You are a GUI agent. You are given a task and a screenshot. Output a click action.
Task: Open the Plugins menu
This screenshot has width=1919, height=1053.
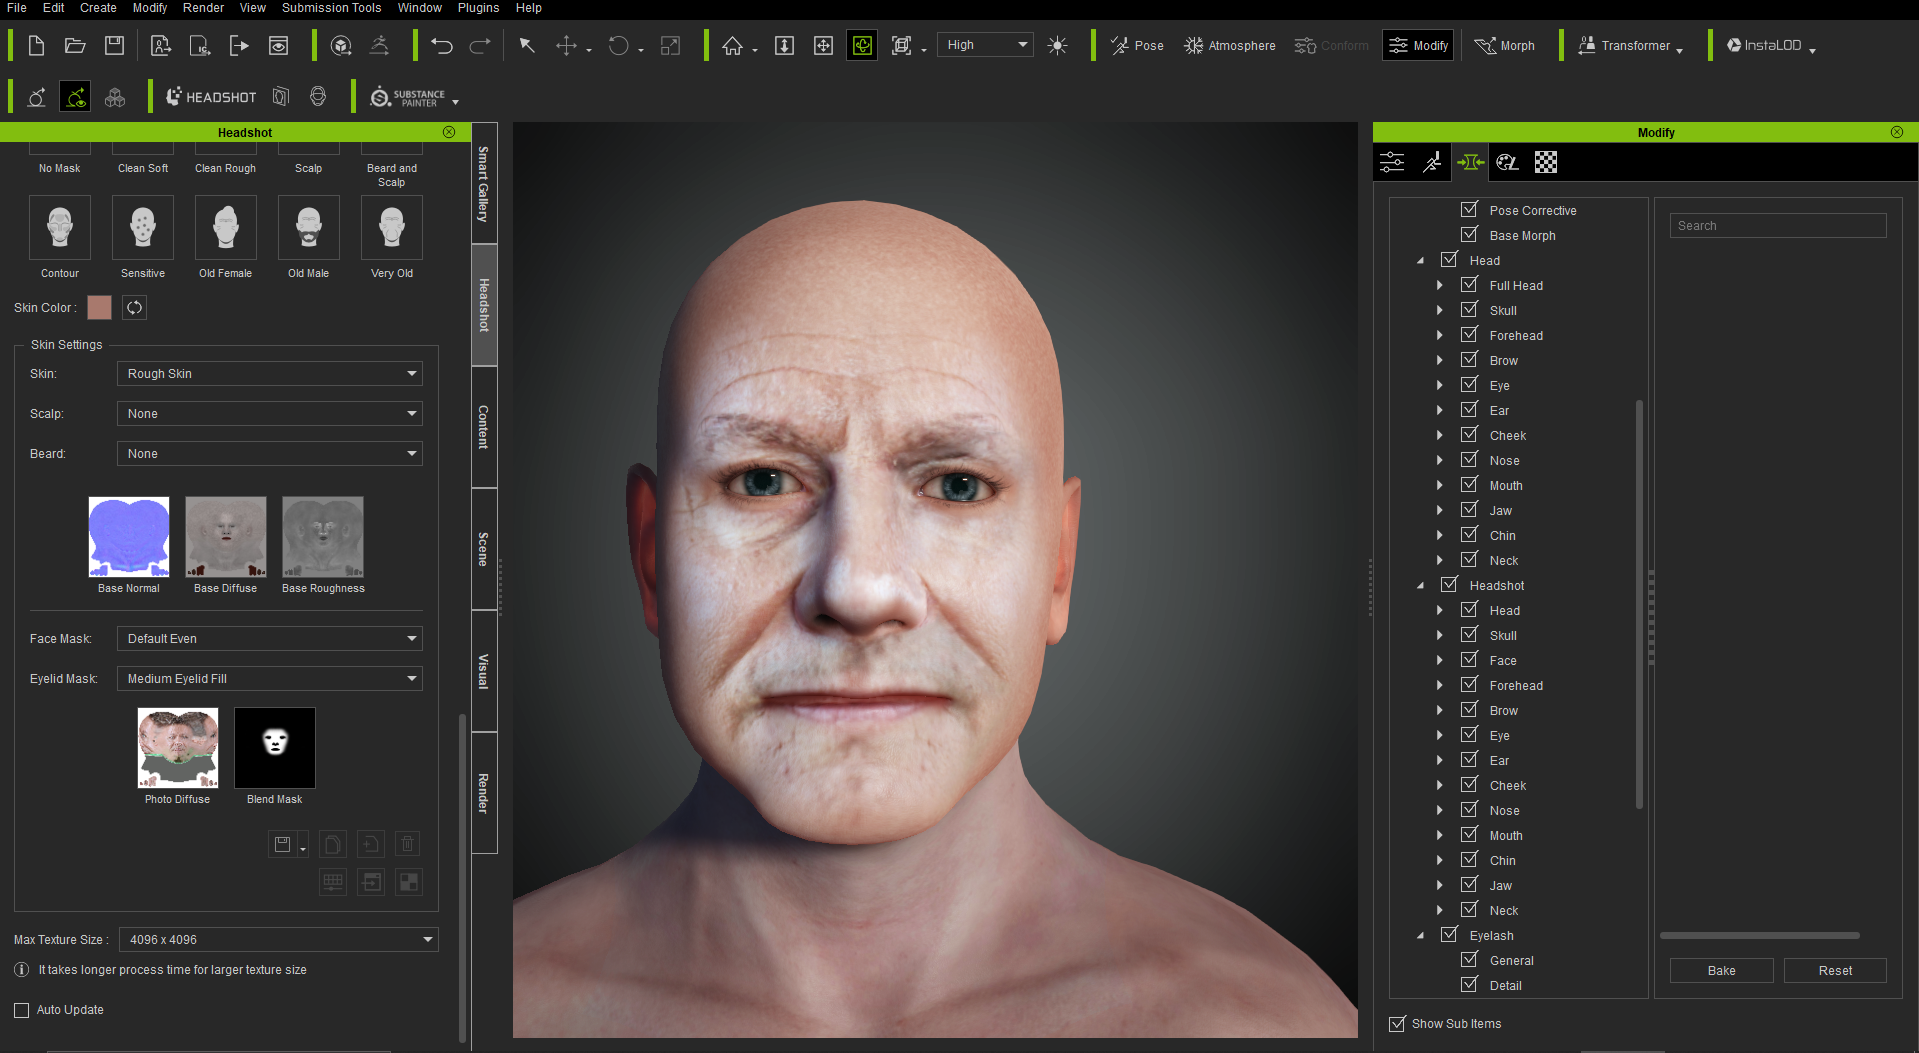coord(478,8)
